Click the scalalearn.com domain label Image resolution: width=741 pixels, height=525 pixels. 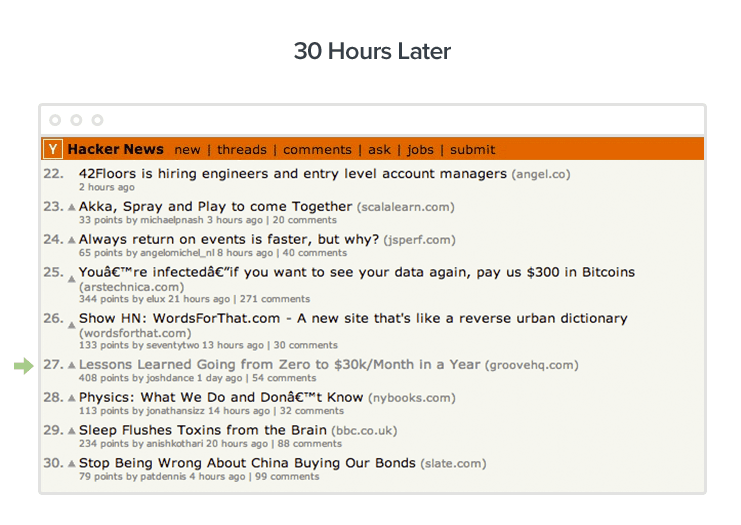pos(405,207)
